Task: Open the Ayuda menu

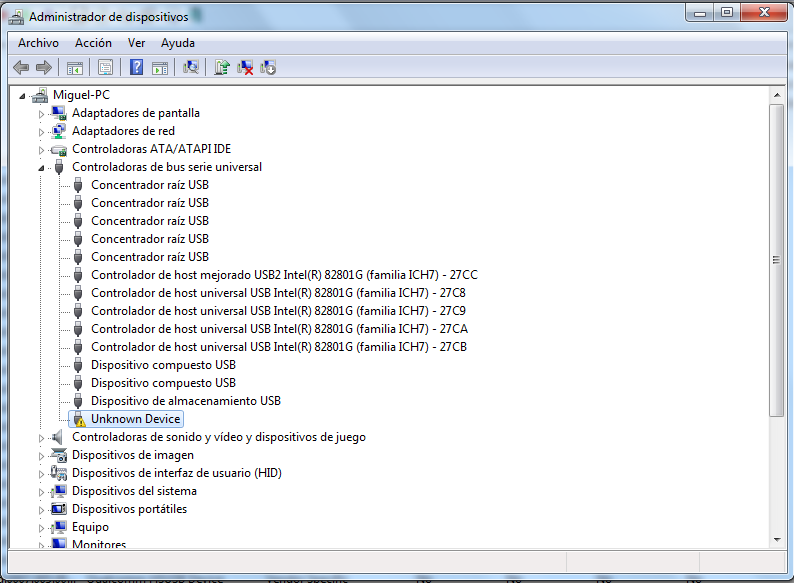Action: [178, 43]
